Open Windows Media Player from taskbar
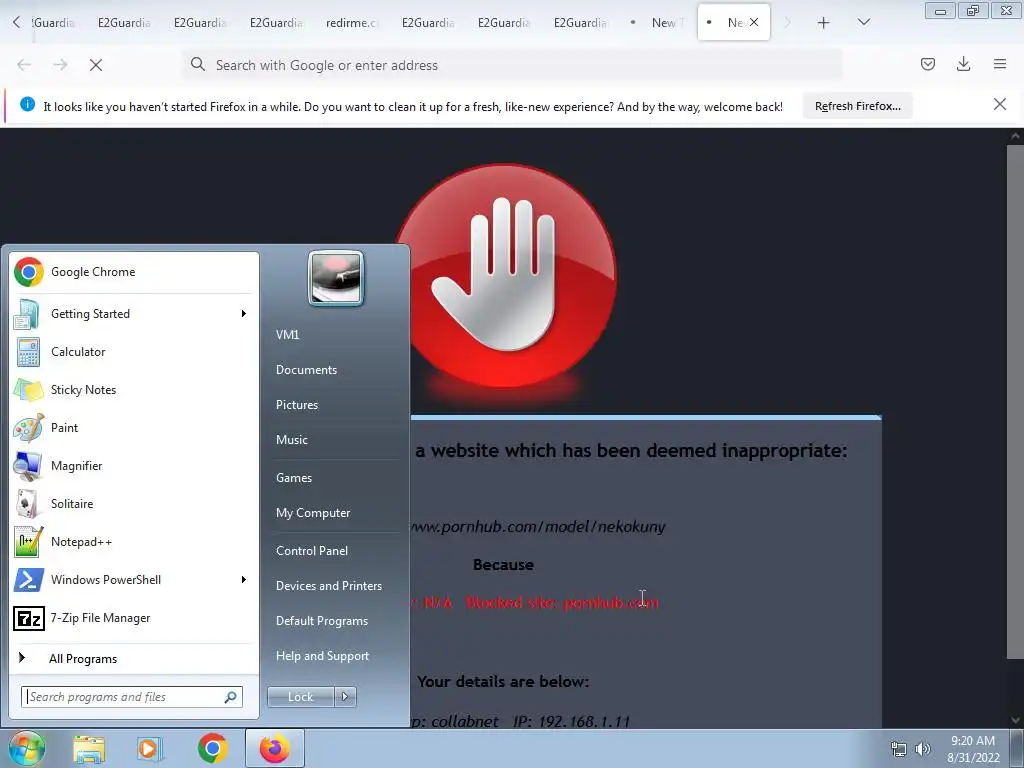The height and width of the screenshot is (768, 1024). pyautogui.click(x=149, y=749)
